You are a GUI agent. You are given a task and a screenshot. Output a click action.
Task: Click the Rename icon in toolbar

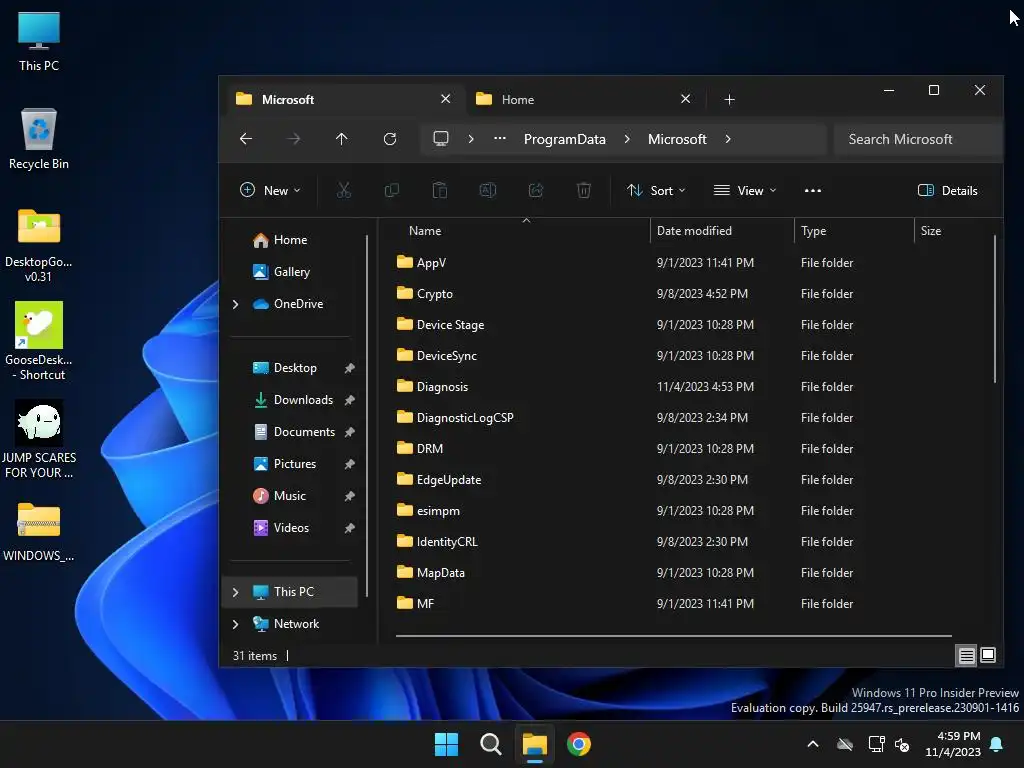[x=488, y=190]
